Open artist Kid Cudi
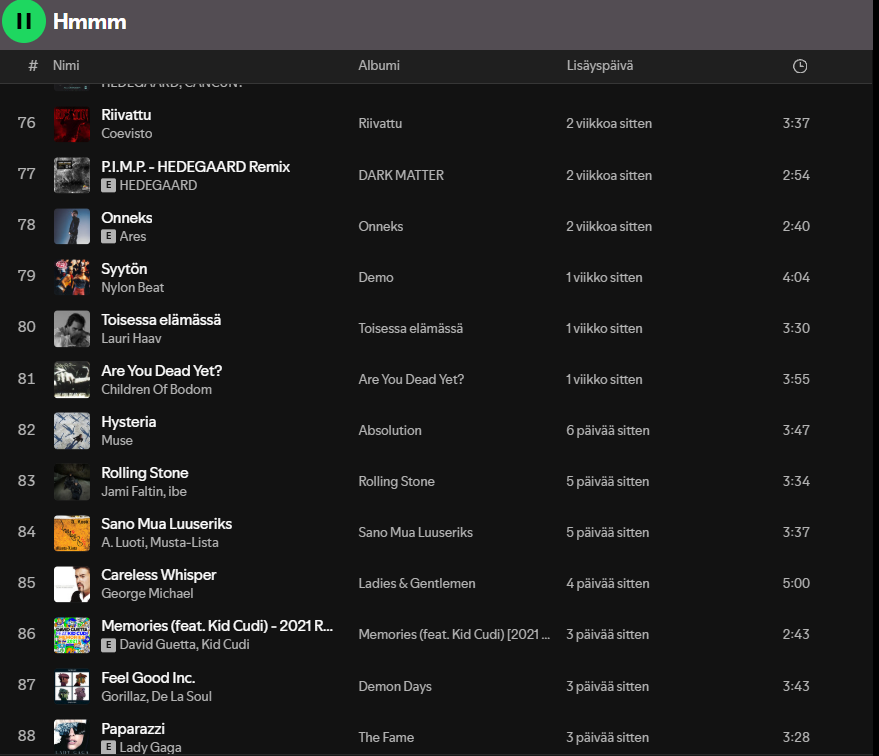Image resolution: width=879 pixels, height=756 pixels. click(x=225, y=644)
